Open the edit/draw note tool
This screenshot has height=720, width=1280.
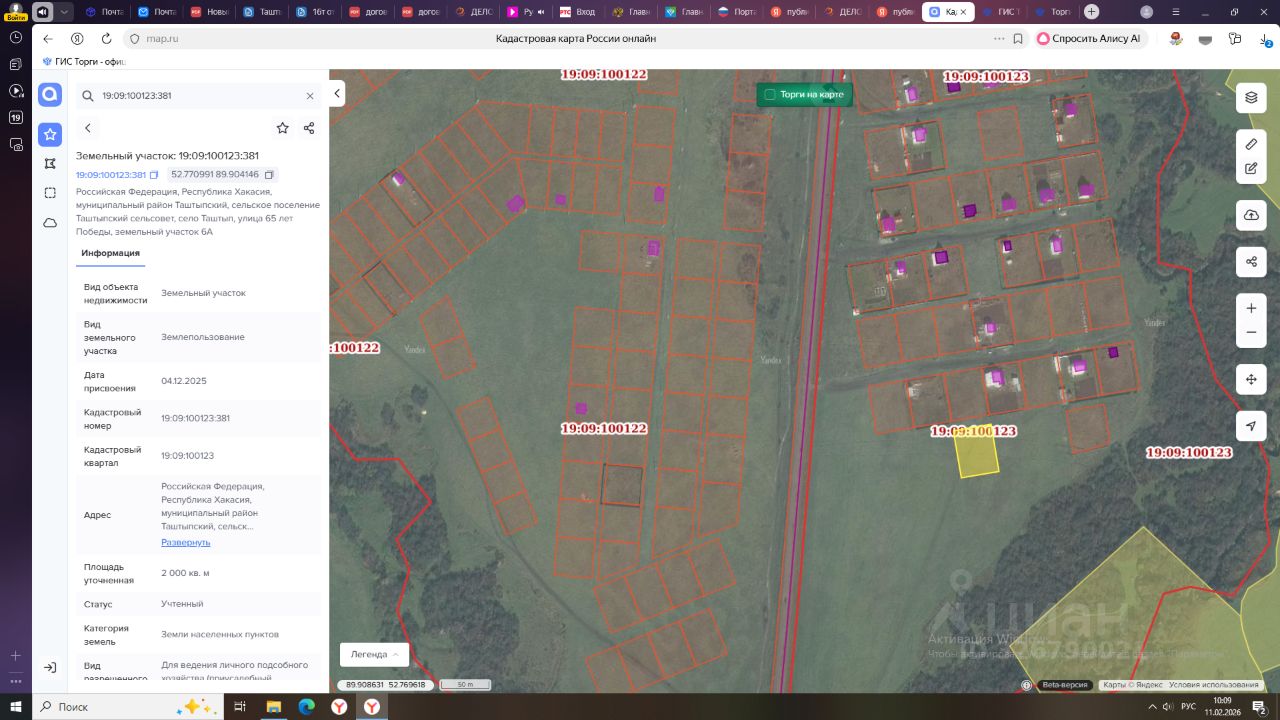1251,169
